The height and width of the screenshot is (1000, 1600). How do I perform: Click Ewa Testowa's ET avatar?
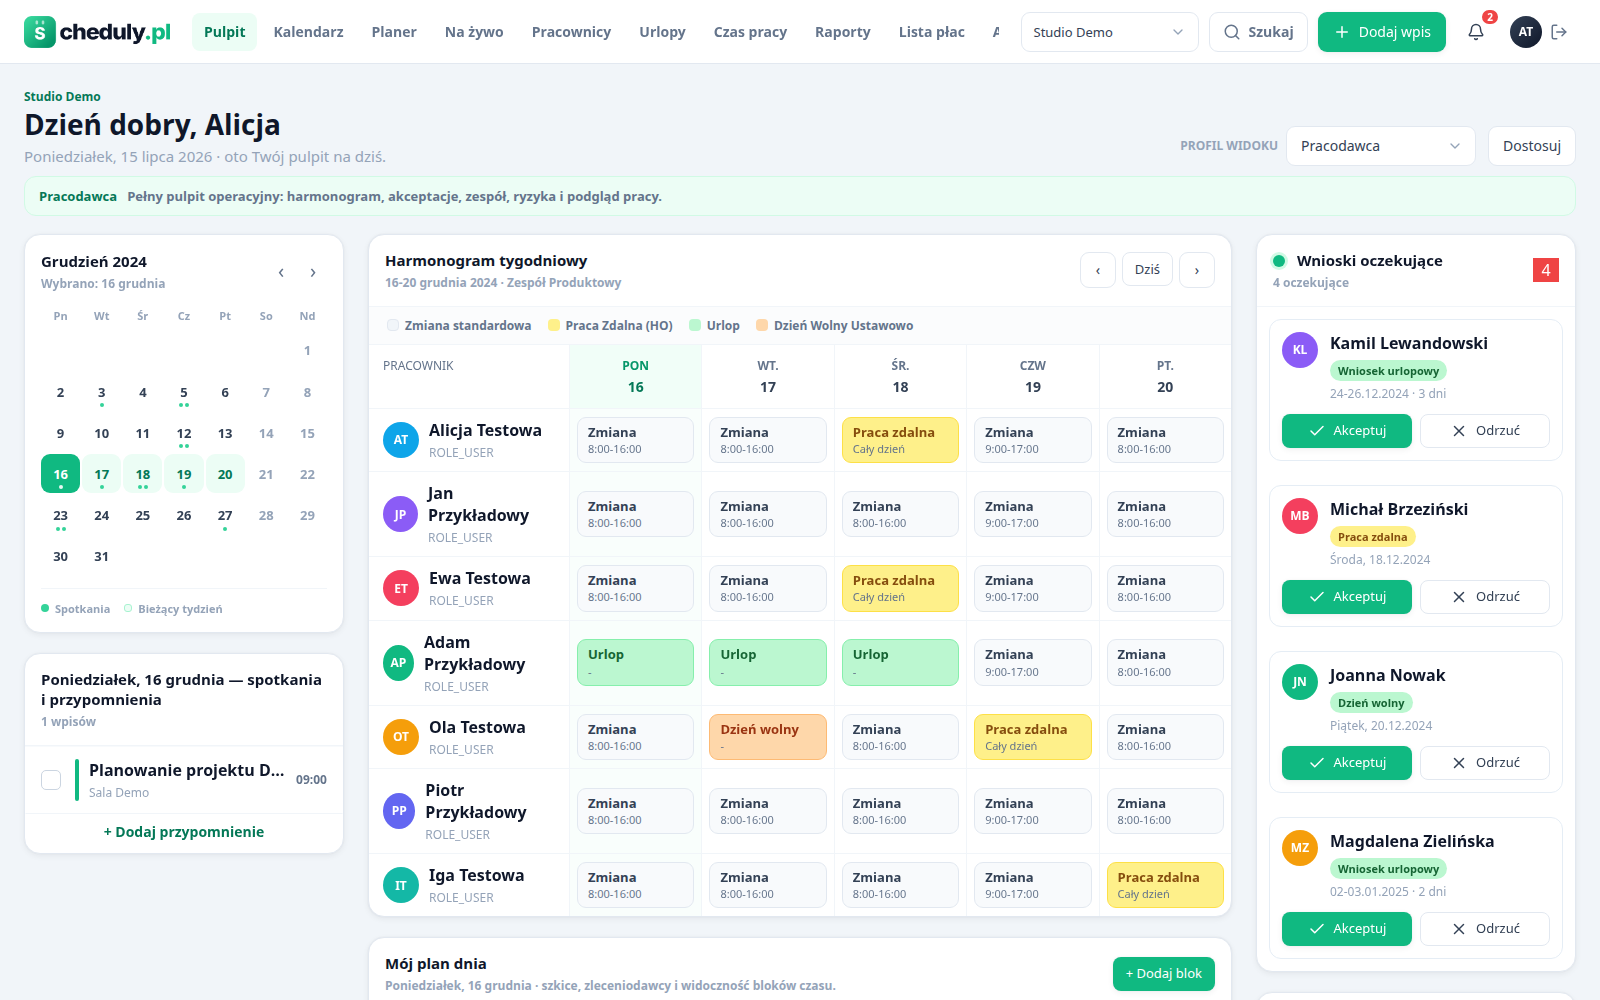click(401, 588)
